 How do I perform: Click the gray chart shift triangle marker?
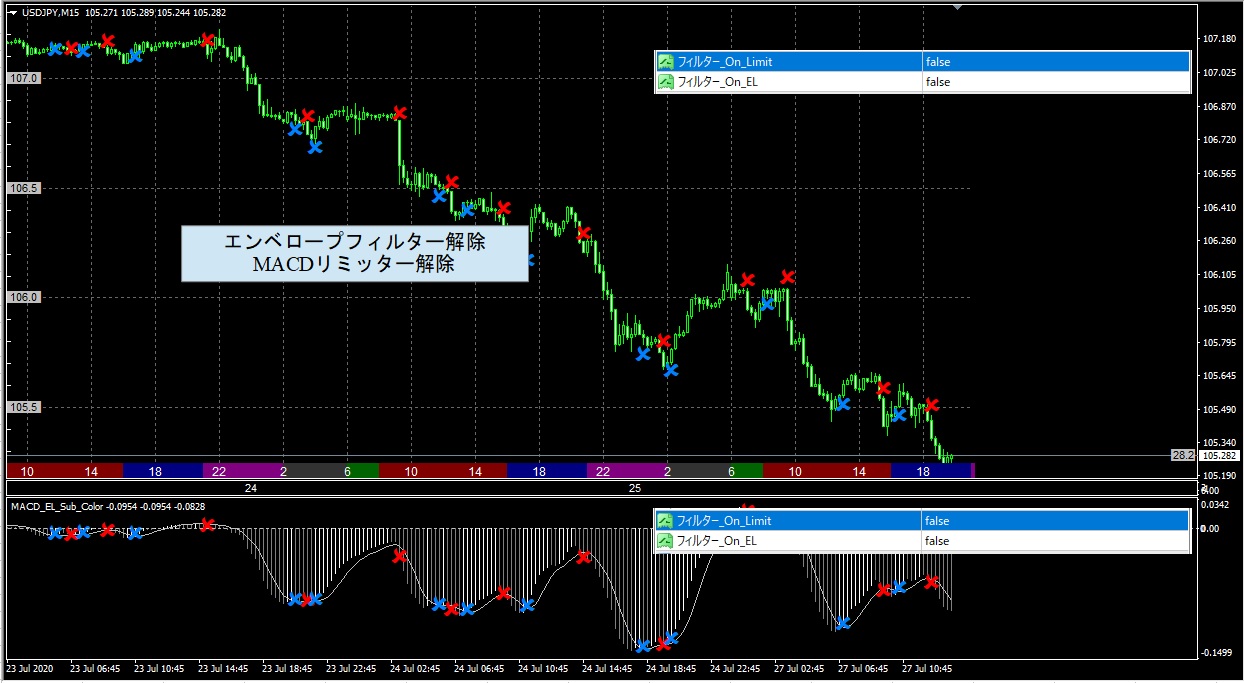tap(959, 8)
